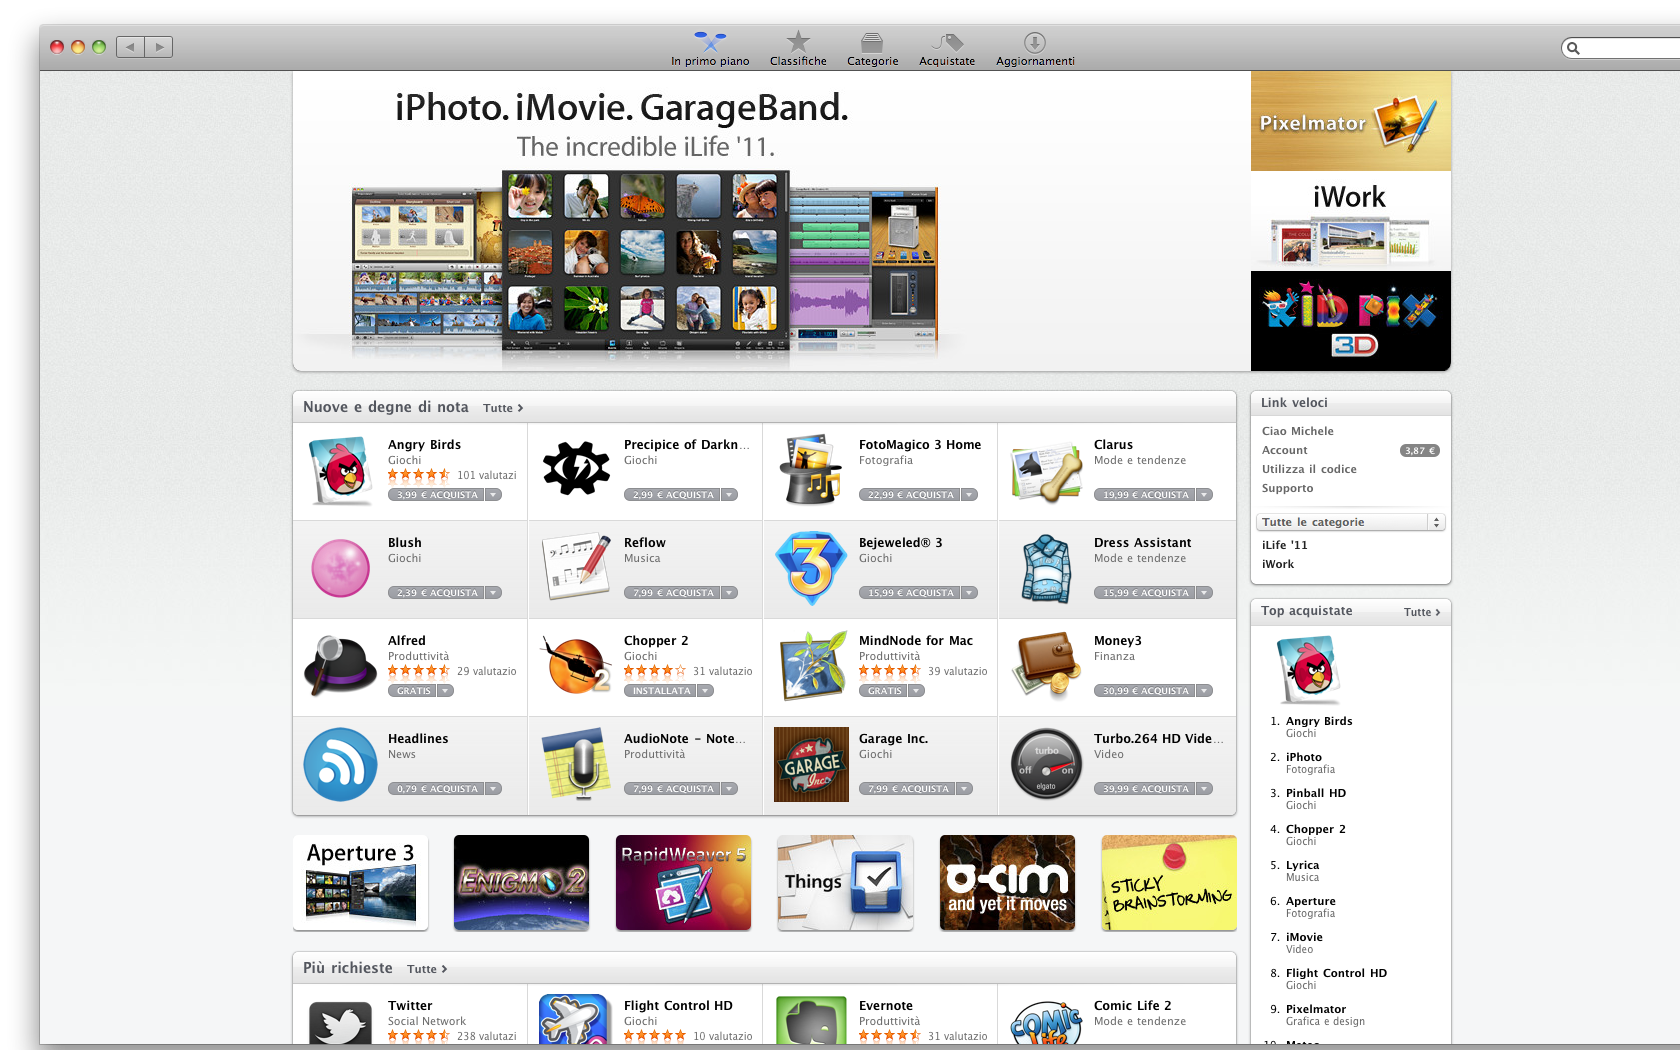Click the Alfred hat icon

(340, 666)
